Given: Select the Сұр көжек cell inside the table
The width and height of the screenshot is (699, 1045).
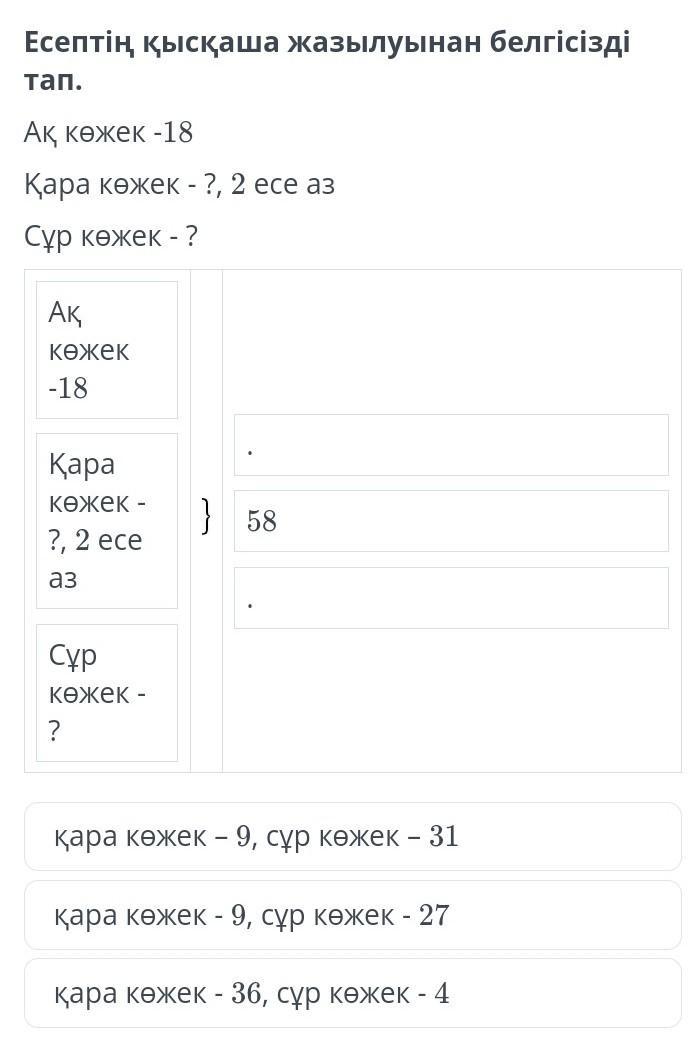Looking at the screenshot, I should (x=107, y=693).
